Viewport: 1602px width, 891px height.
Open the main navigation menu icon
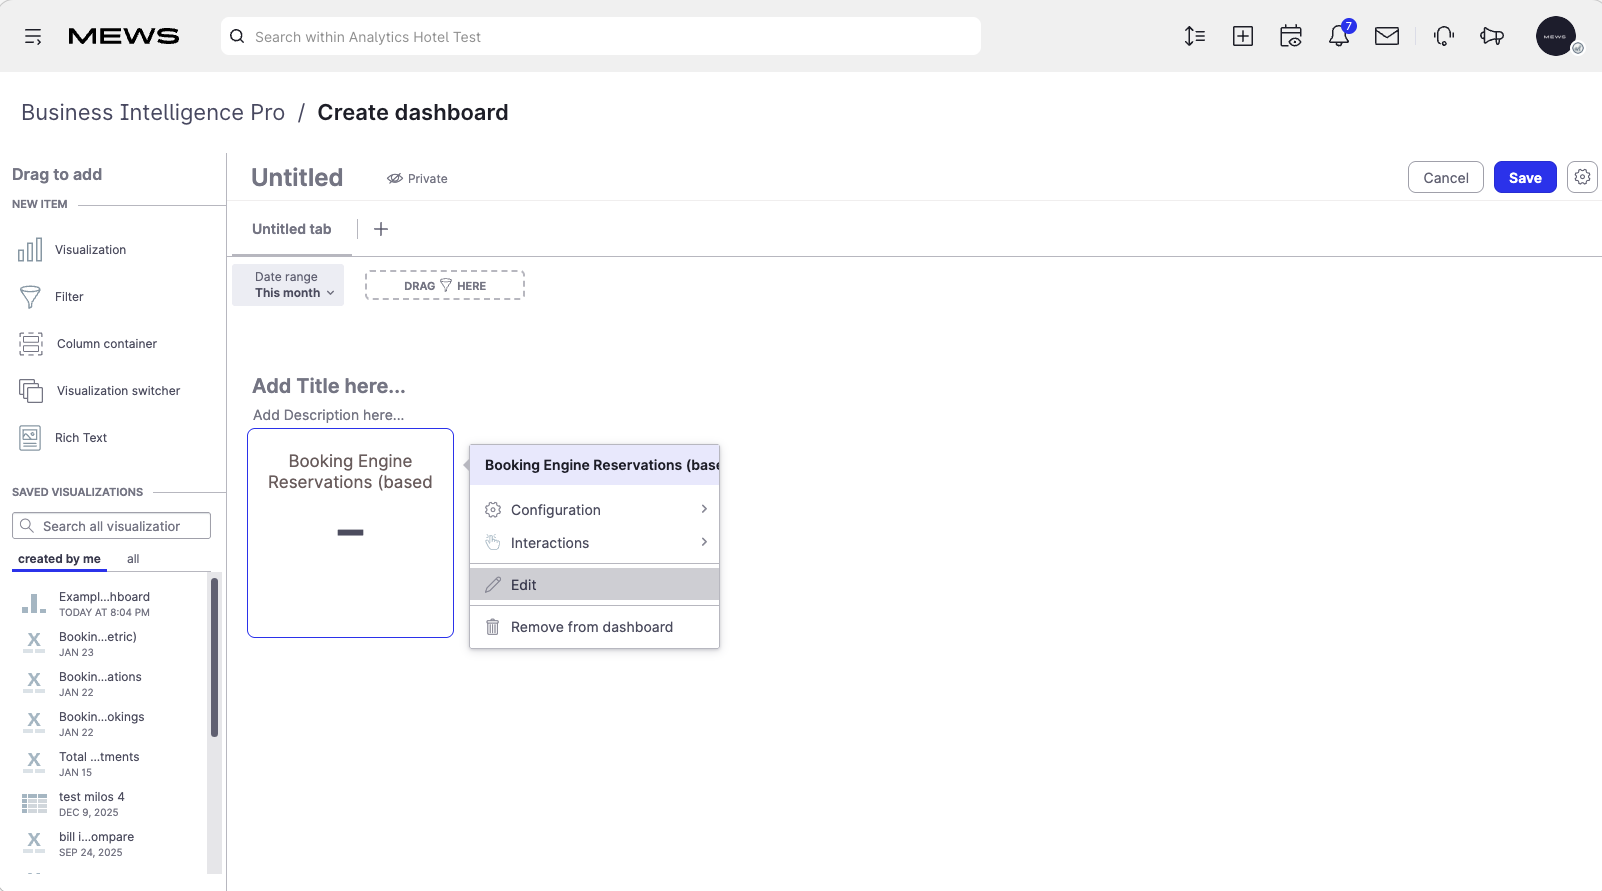(33, 37)
